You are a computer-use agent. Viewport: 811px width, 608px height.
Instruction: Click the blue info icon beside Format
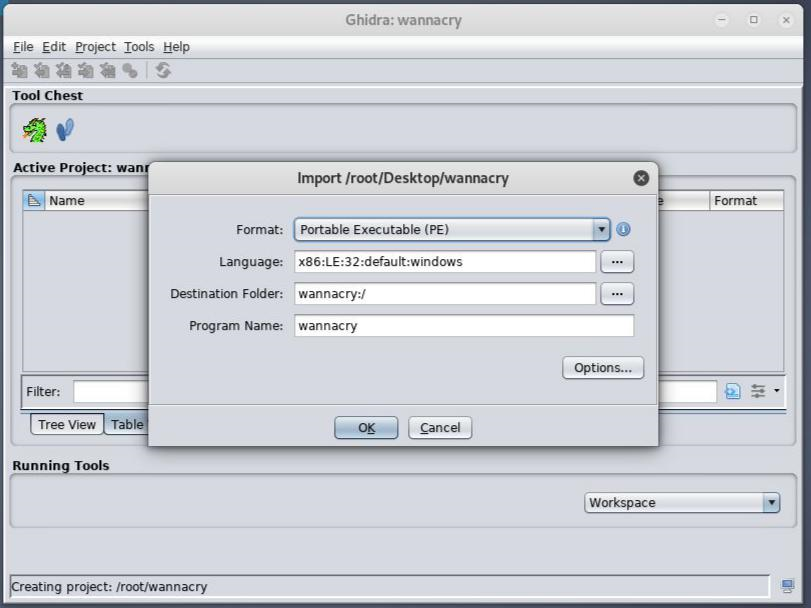(x=623, y=229)
